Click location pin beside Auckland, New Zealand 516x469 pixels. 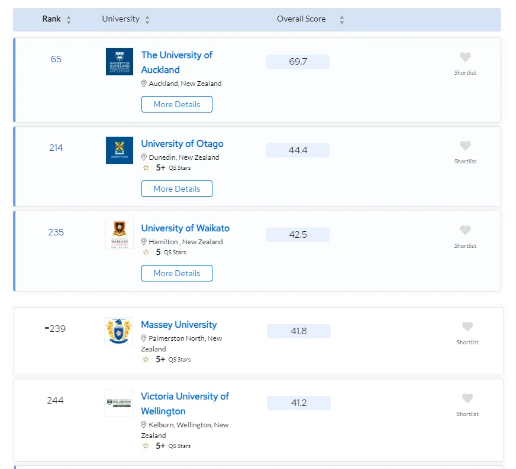(144, 83)
